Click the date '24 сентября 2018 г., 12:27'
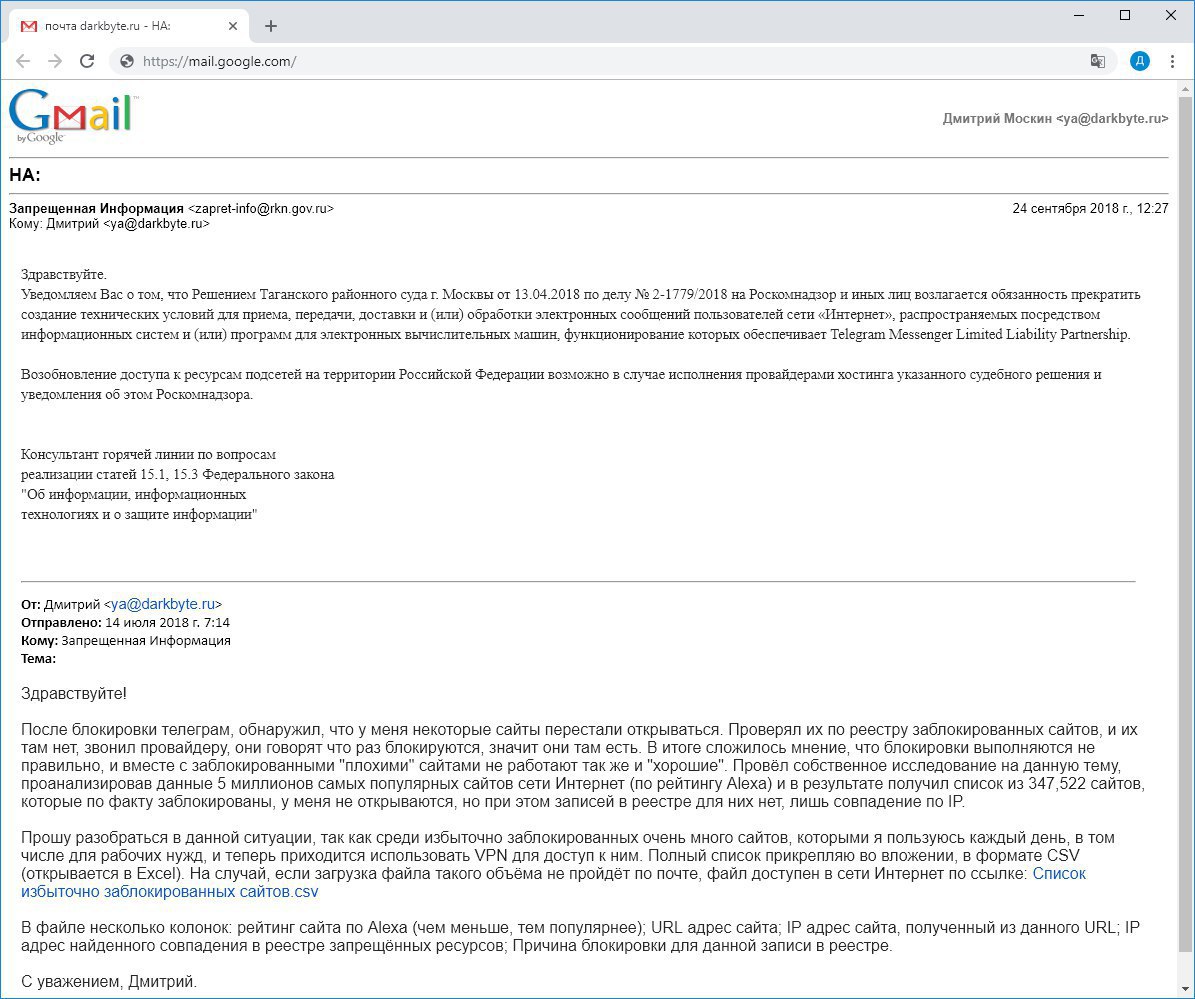Screen dimensions: 1195x999 coord(1090,209)
